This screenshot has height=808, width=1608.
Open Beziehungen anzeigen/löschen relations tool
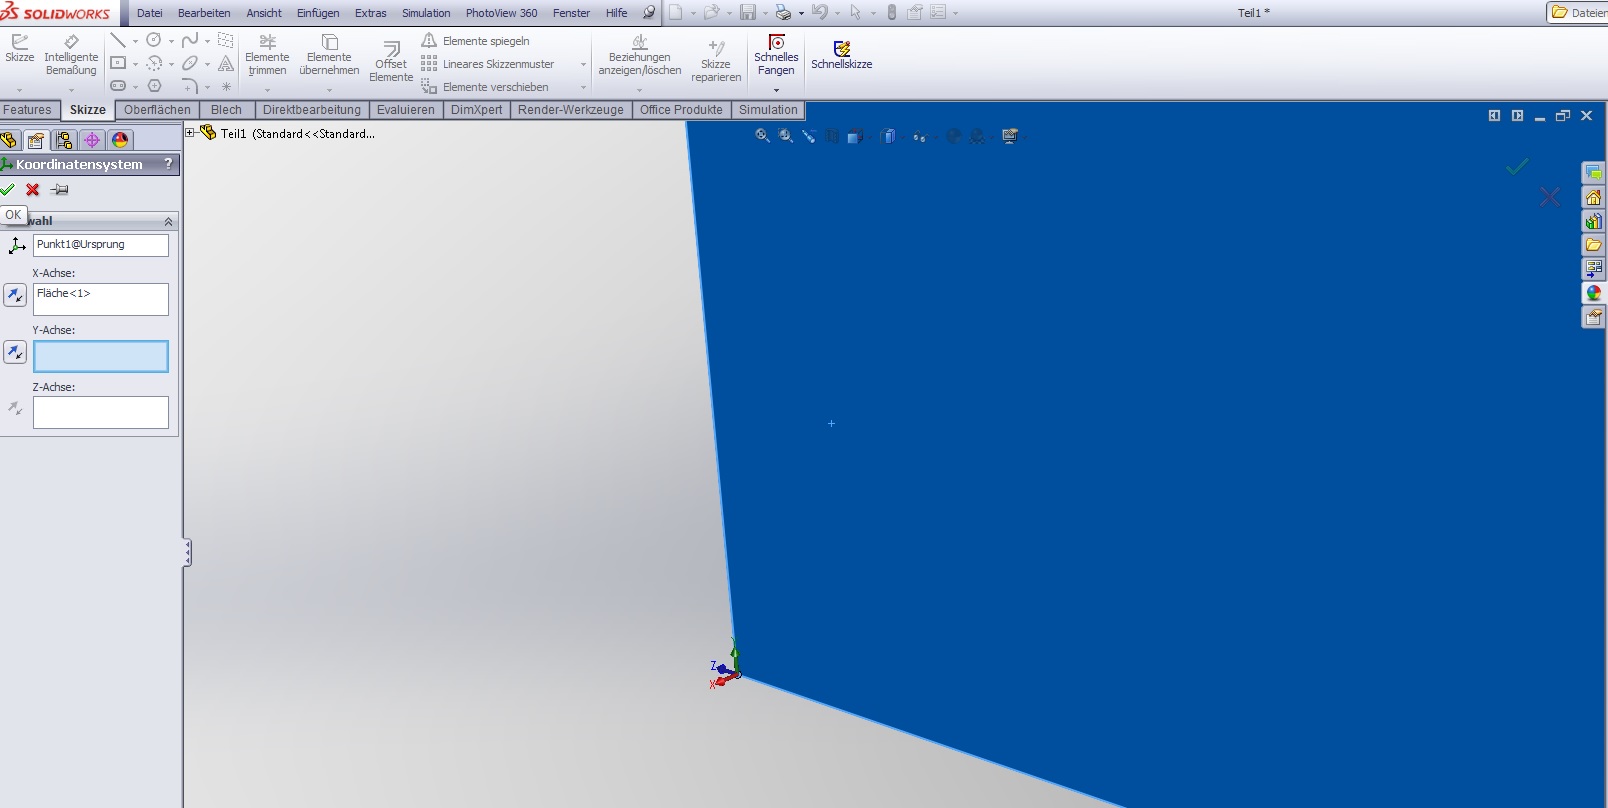coord(640,55)
